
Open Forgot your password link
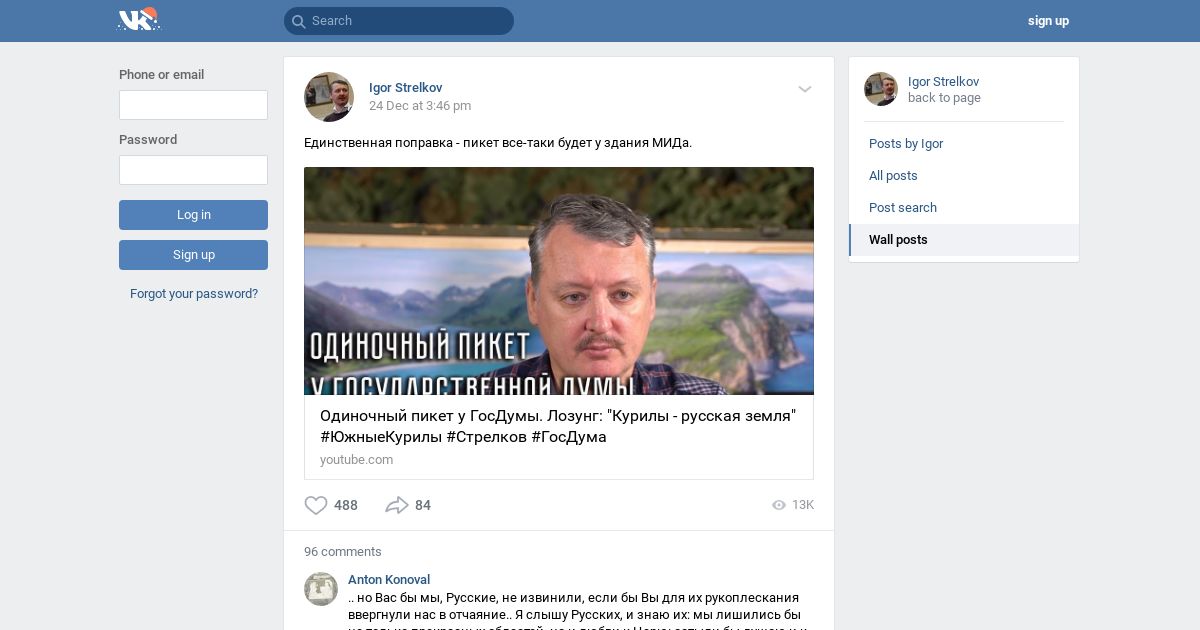pos(194,294)
